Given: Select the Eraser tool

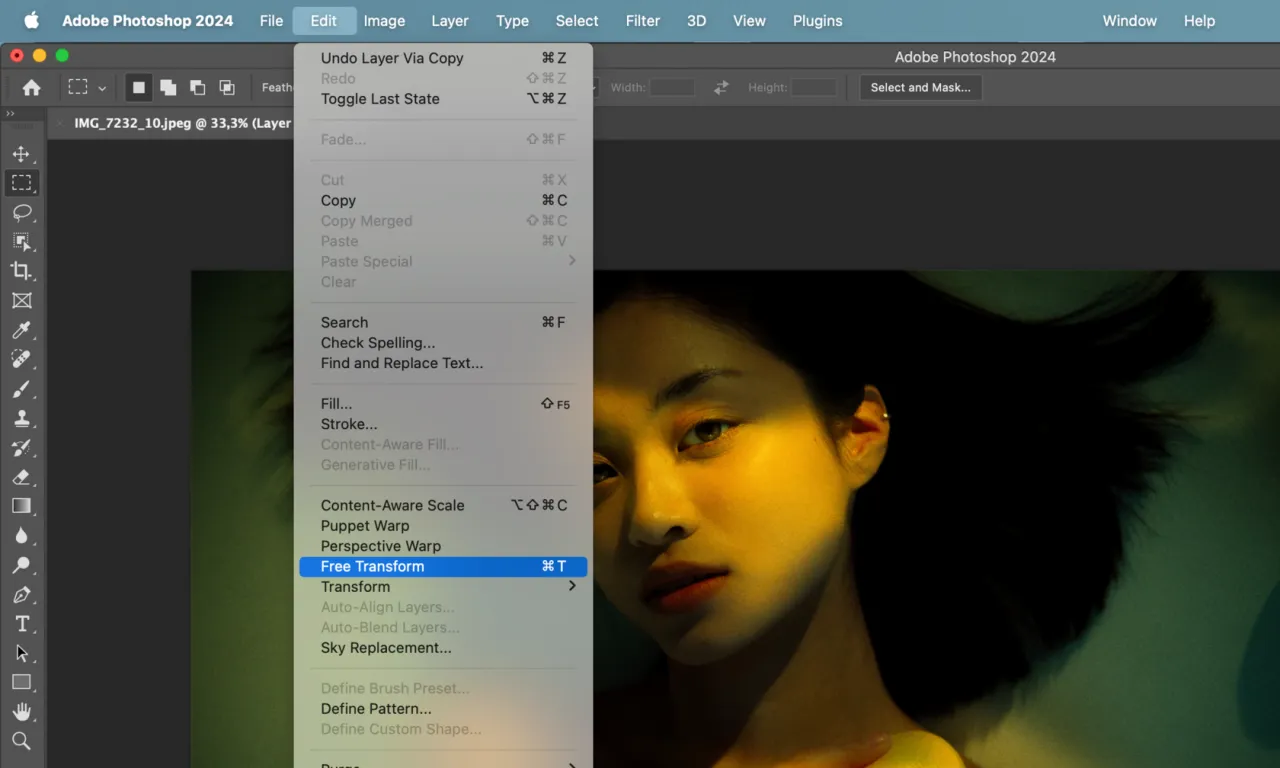Looking at the screenshot, I should click(21, 477).
